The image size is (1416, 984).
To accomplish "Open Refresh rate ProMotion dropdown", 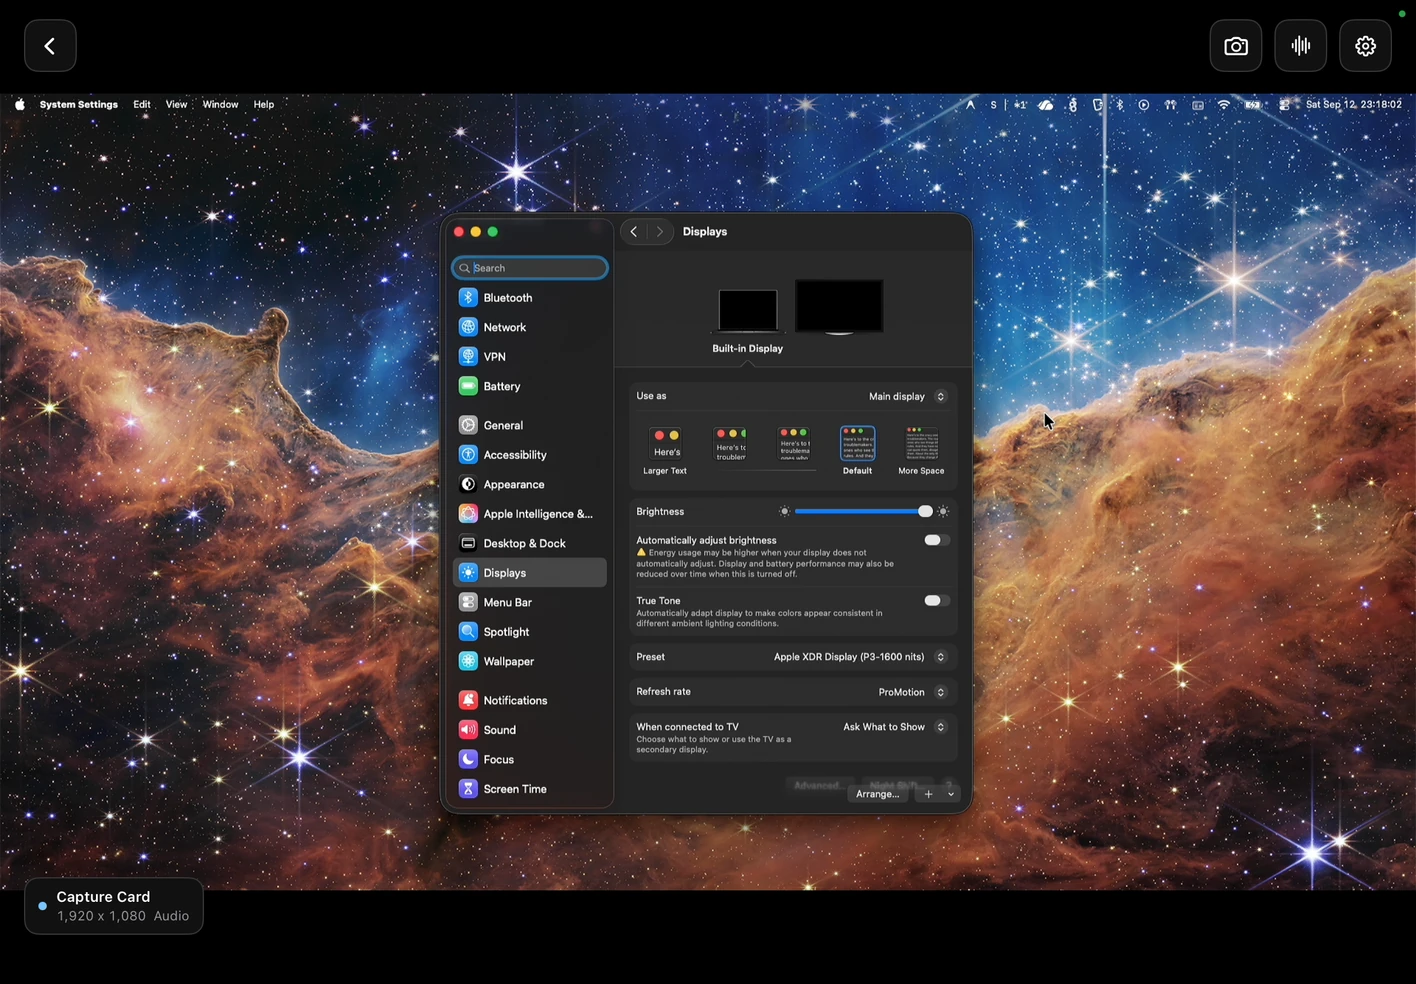I will coord(911,692).
